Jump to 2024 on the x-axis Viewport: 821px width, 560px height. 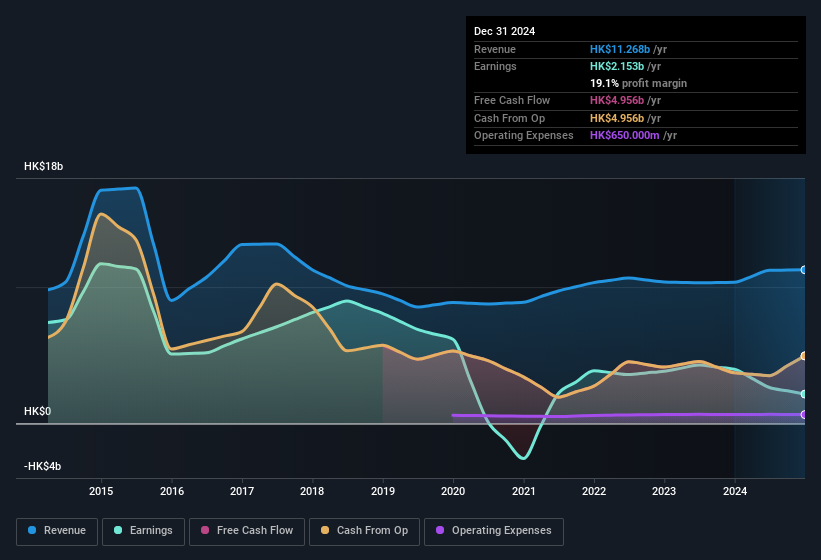tap(735, 491)
